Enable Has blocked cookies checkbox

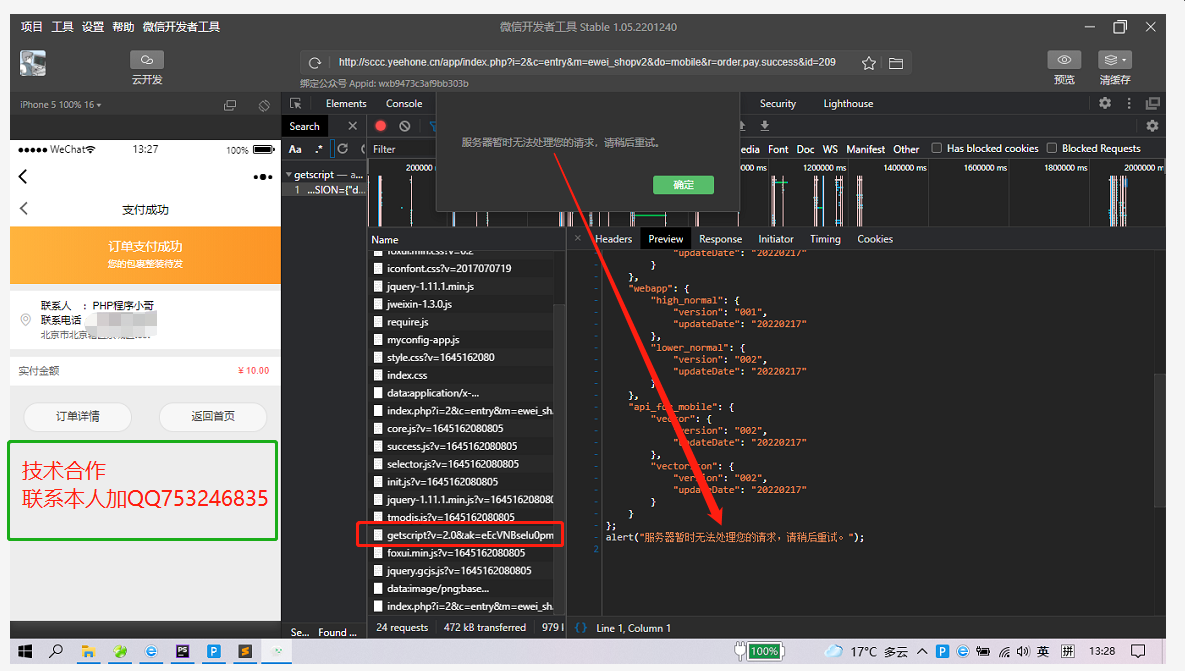coord(936,148)
